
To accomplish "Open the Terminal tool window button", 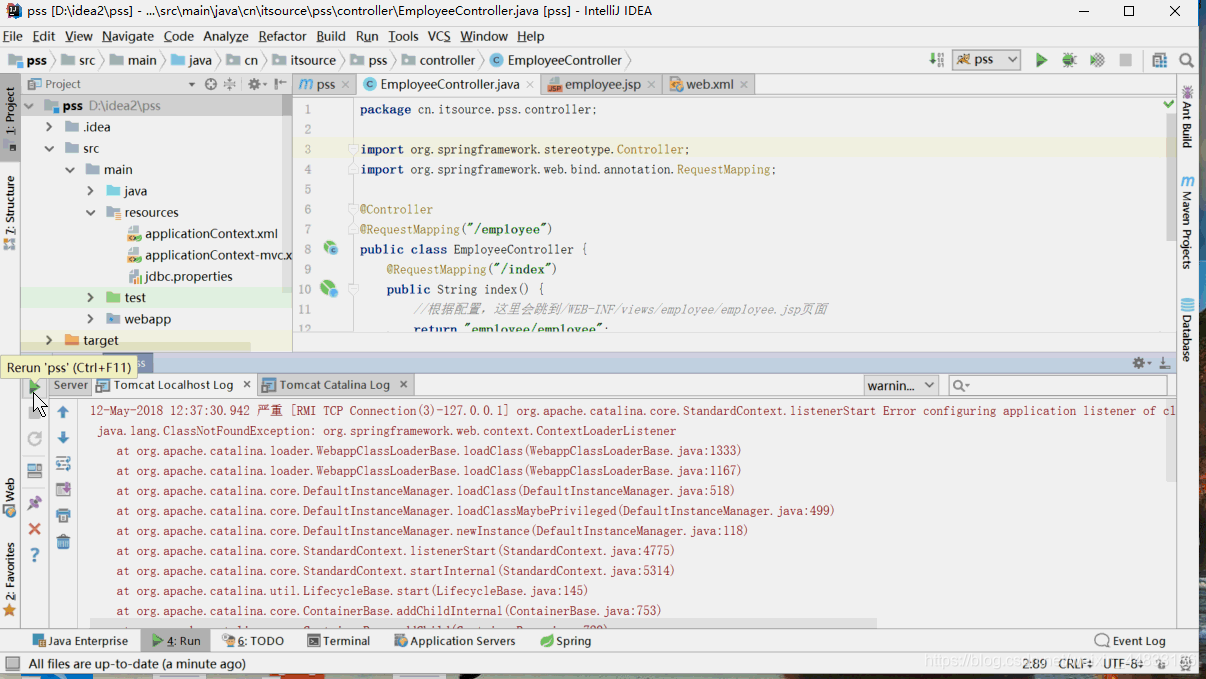I will [x=337, y=641].
